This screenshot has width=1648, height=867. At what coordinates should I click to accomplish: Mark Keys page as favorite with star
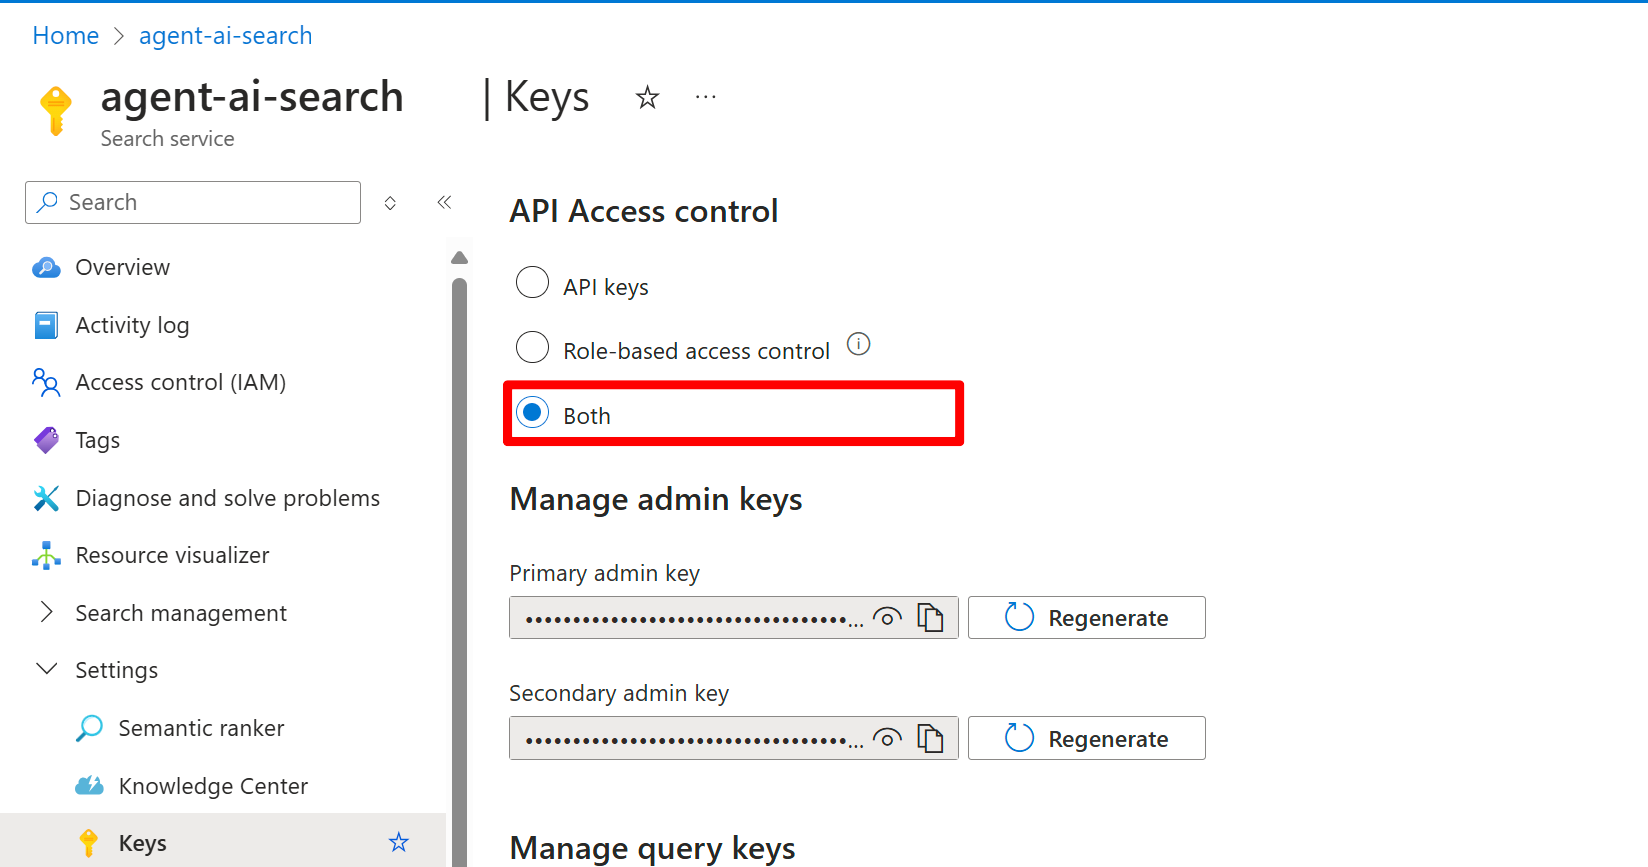(x=647, y=97)
